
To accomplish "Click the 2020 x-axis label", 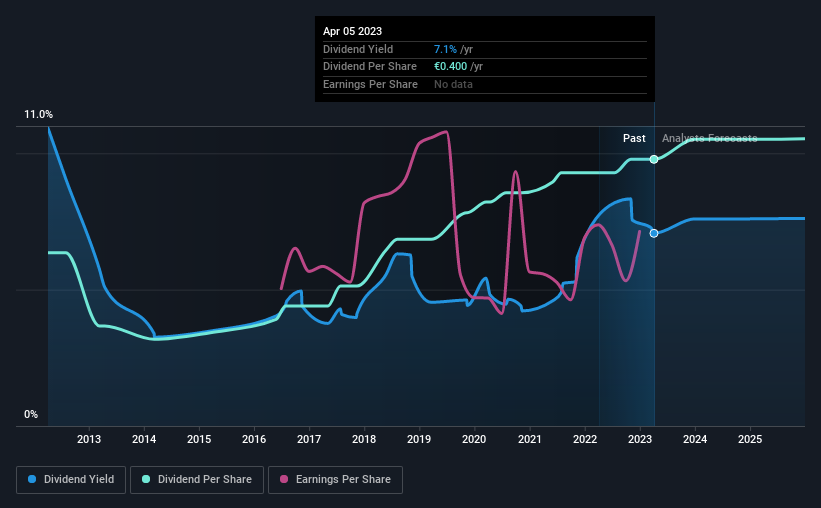I will coord(474,439).
